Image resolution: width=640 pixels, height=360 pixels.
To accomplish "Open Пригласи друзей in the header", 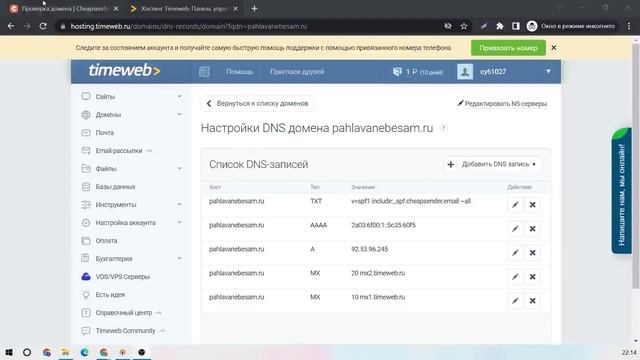I will tap(297, 72).
